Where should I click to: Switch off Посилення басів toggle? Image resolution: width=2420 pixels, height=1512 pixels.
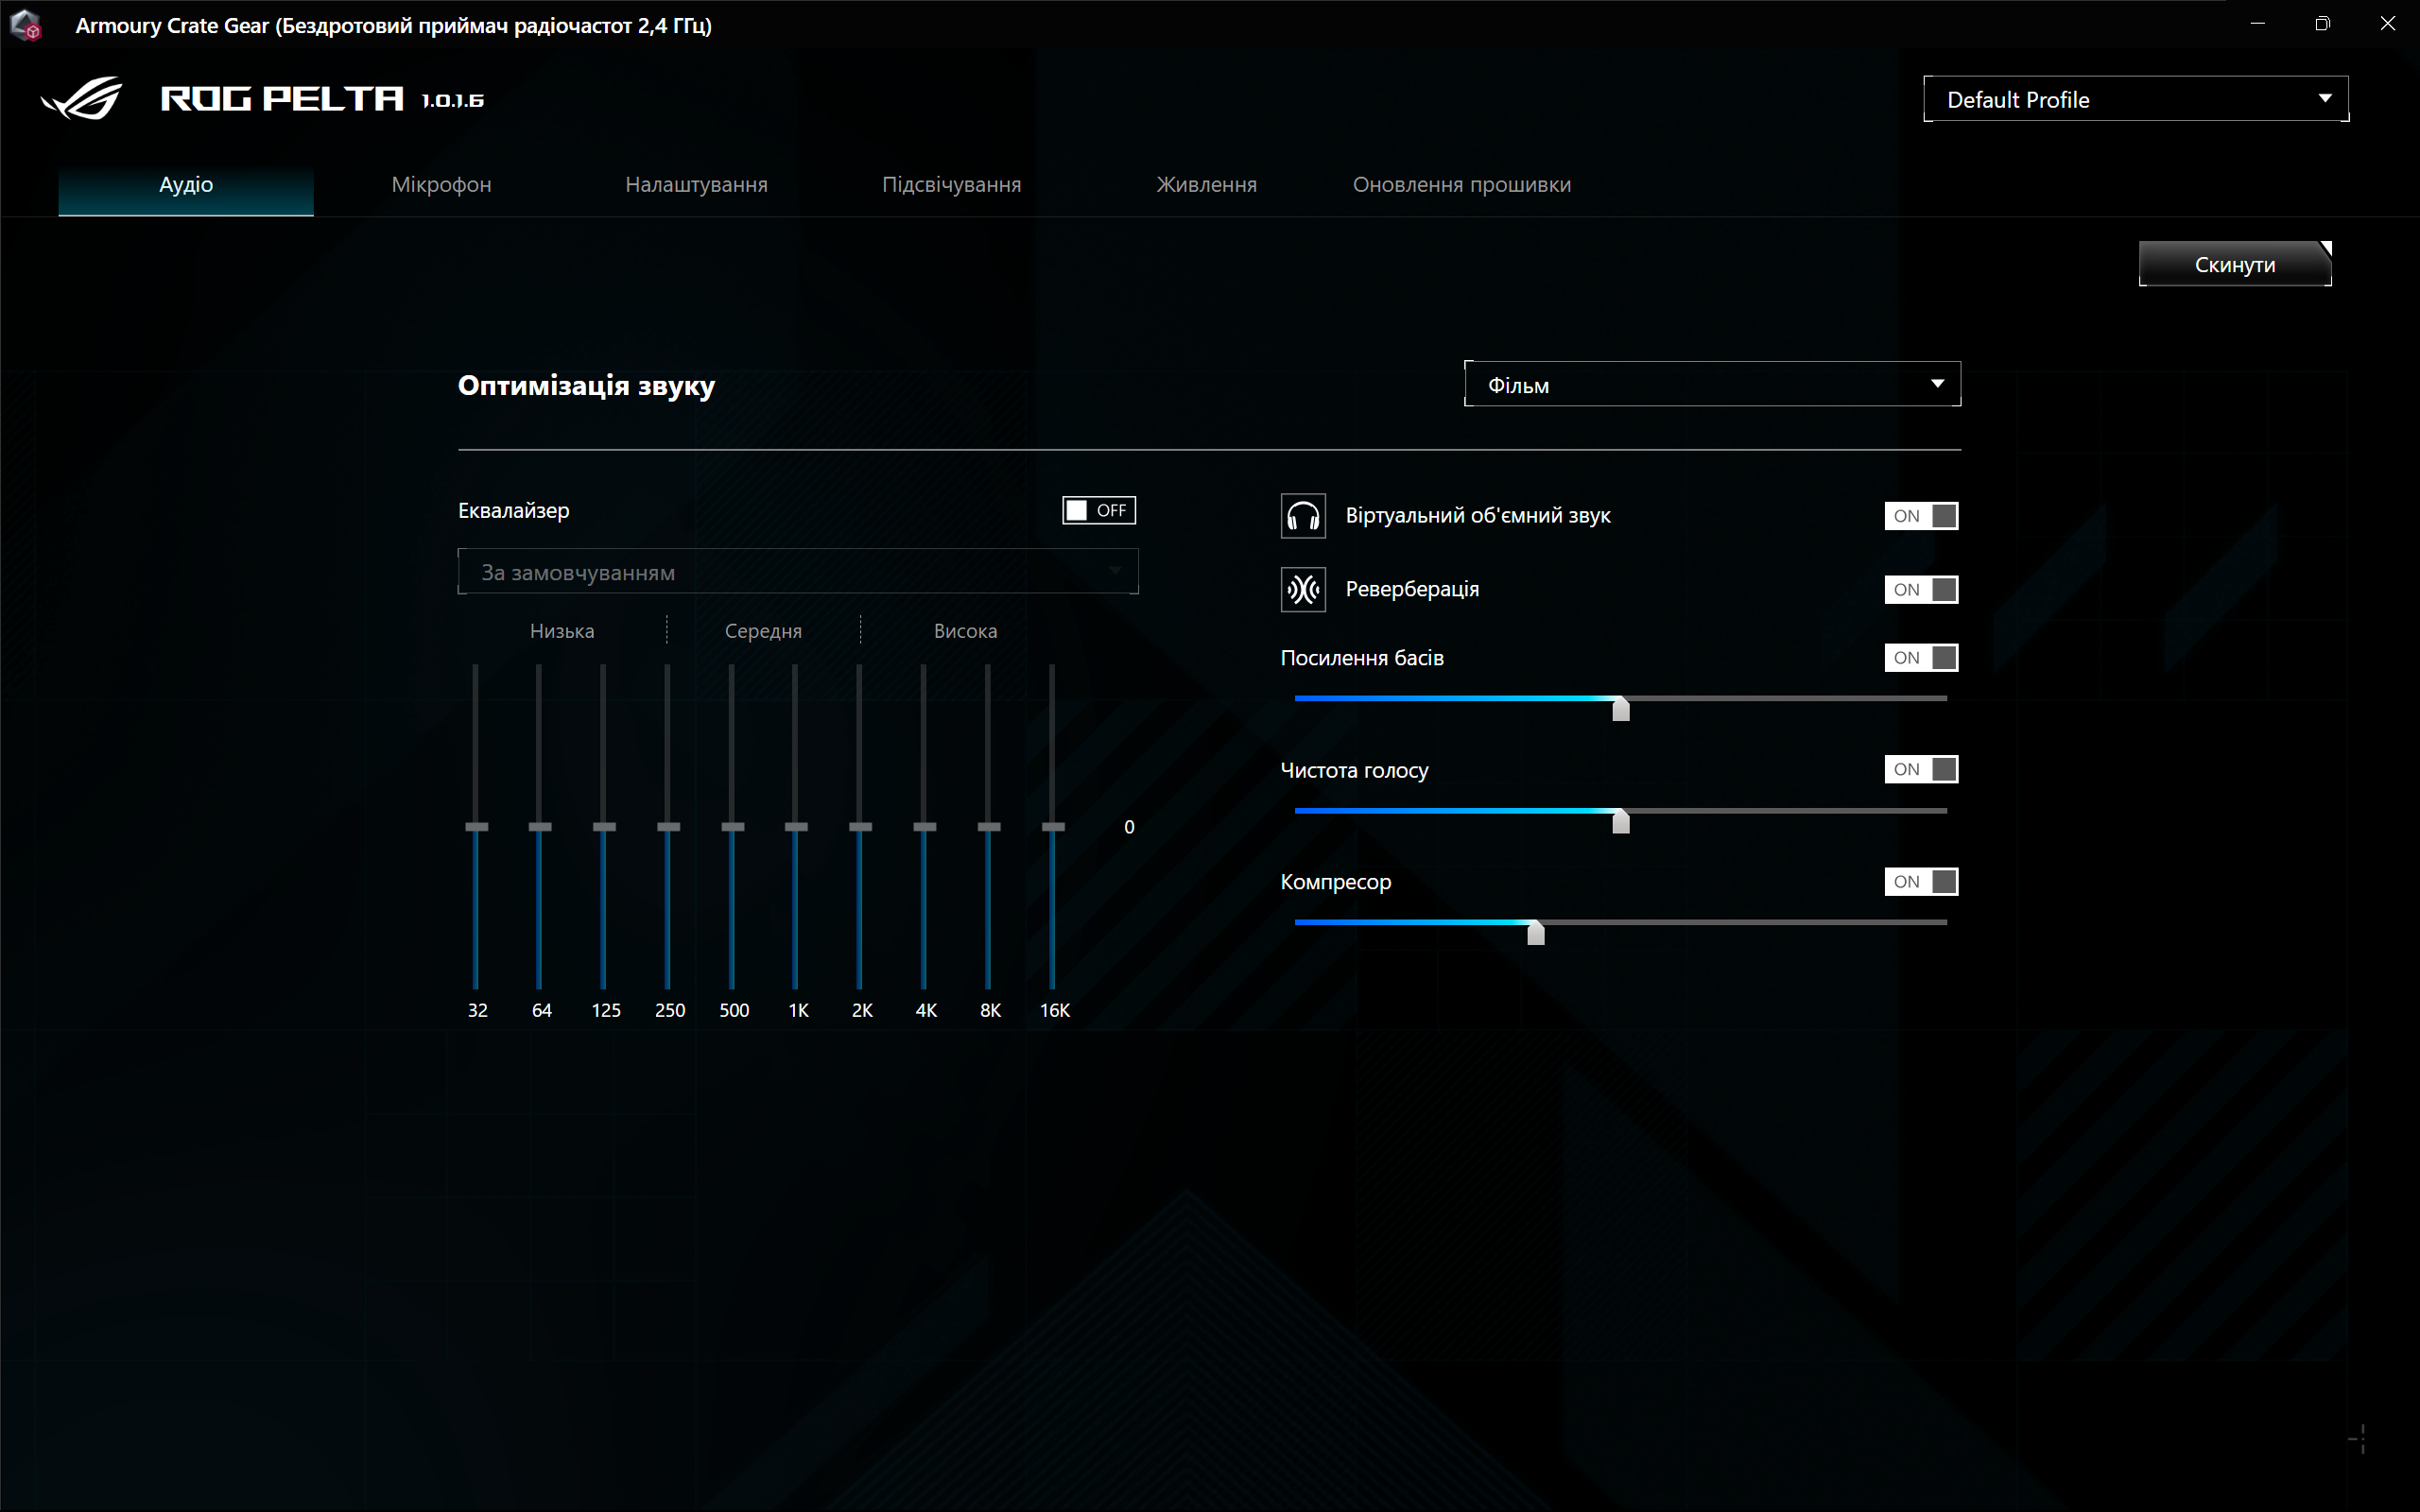click(x=1921, y=657)
